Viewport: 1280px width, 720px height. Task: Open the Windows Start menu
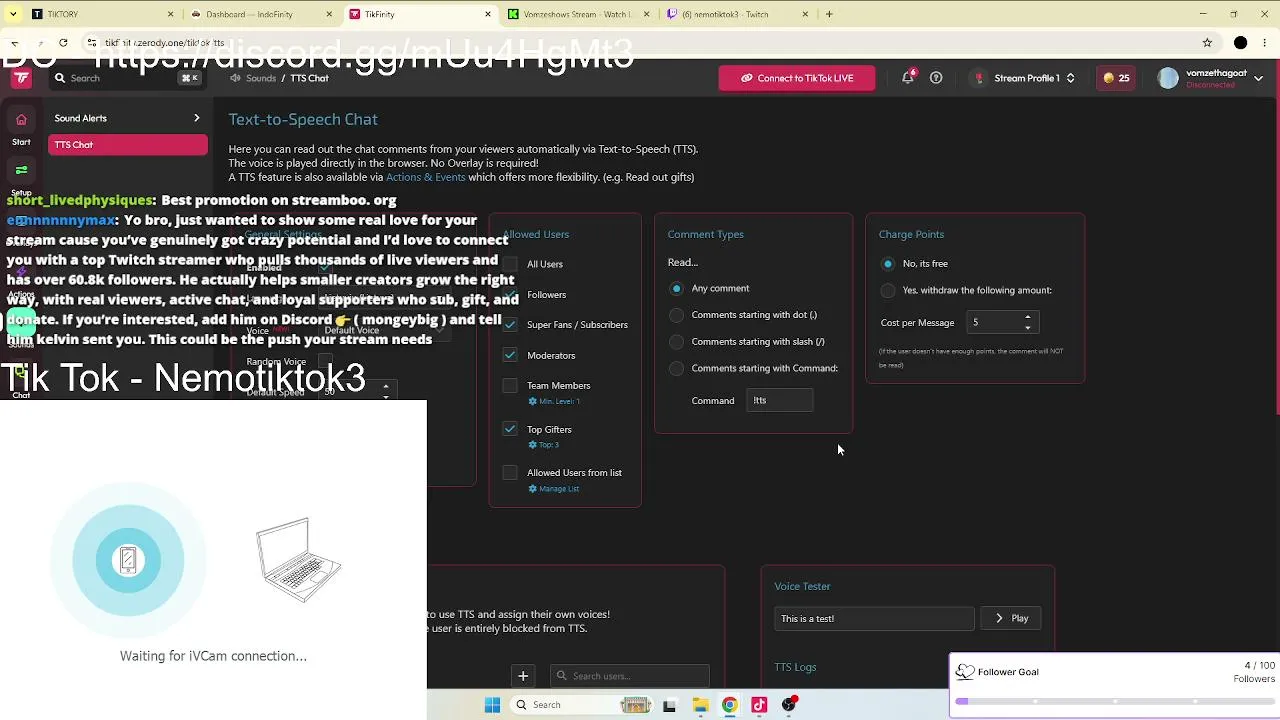point(492,705)
